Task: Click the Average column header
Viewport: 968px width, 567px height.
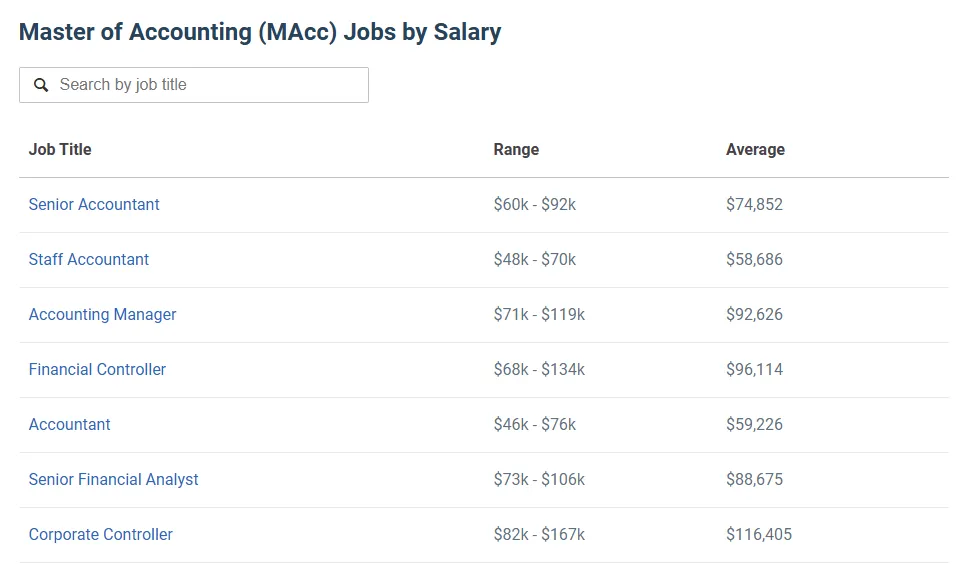Action: pos(755,149)
